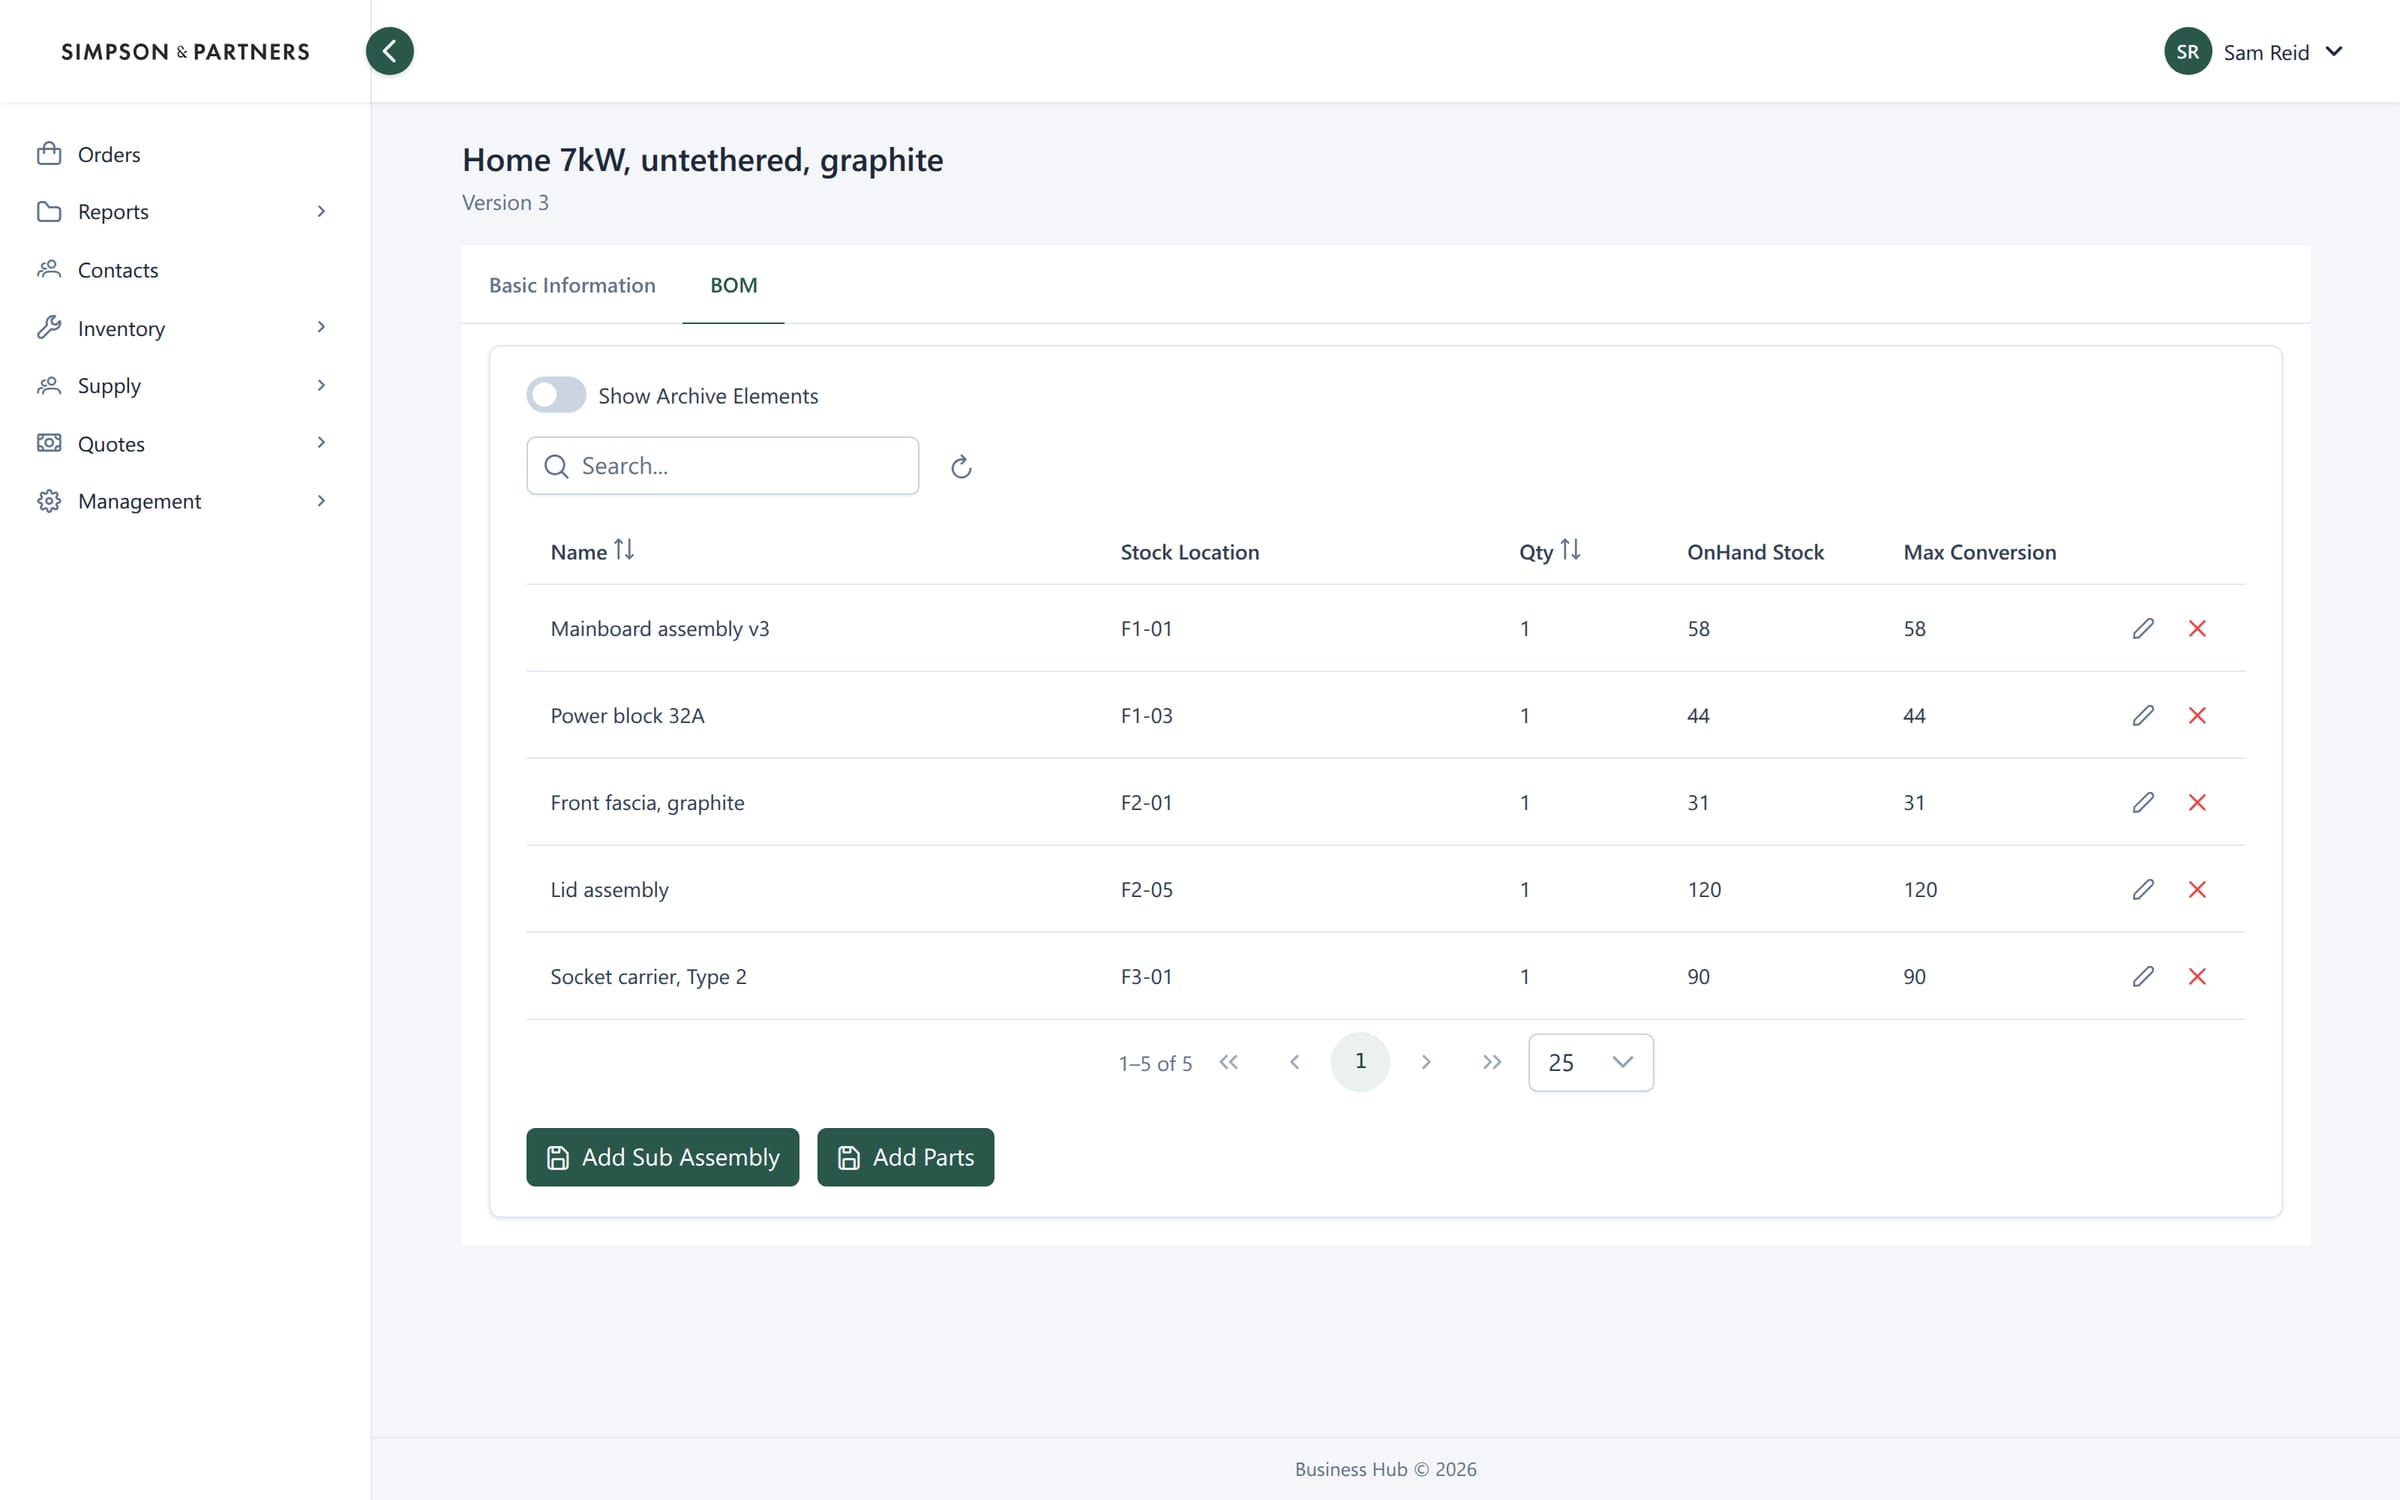Toggle Show Archive Elements switch
The image size is (2400, 1500).
[x=556, y=395]
